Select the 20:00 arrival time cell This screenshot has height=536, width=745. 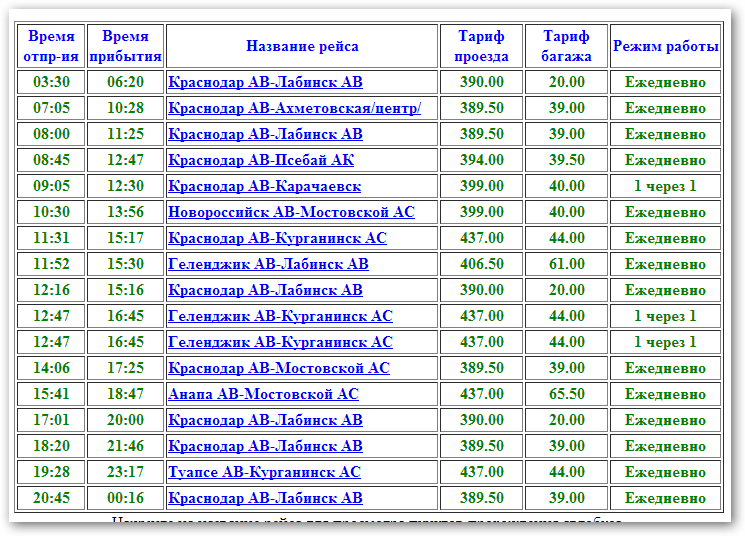point(125,420)
